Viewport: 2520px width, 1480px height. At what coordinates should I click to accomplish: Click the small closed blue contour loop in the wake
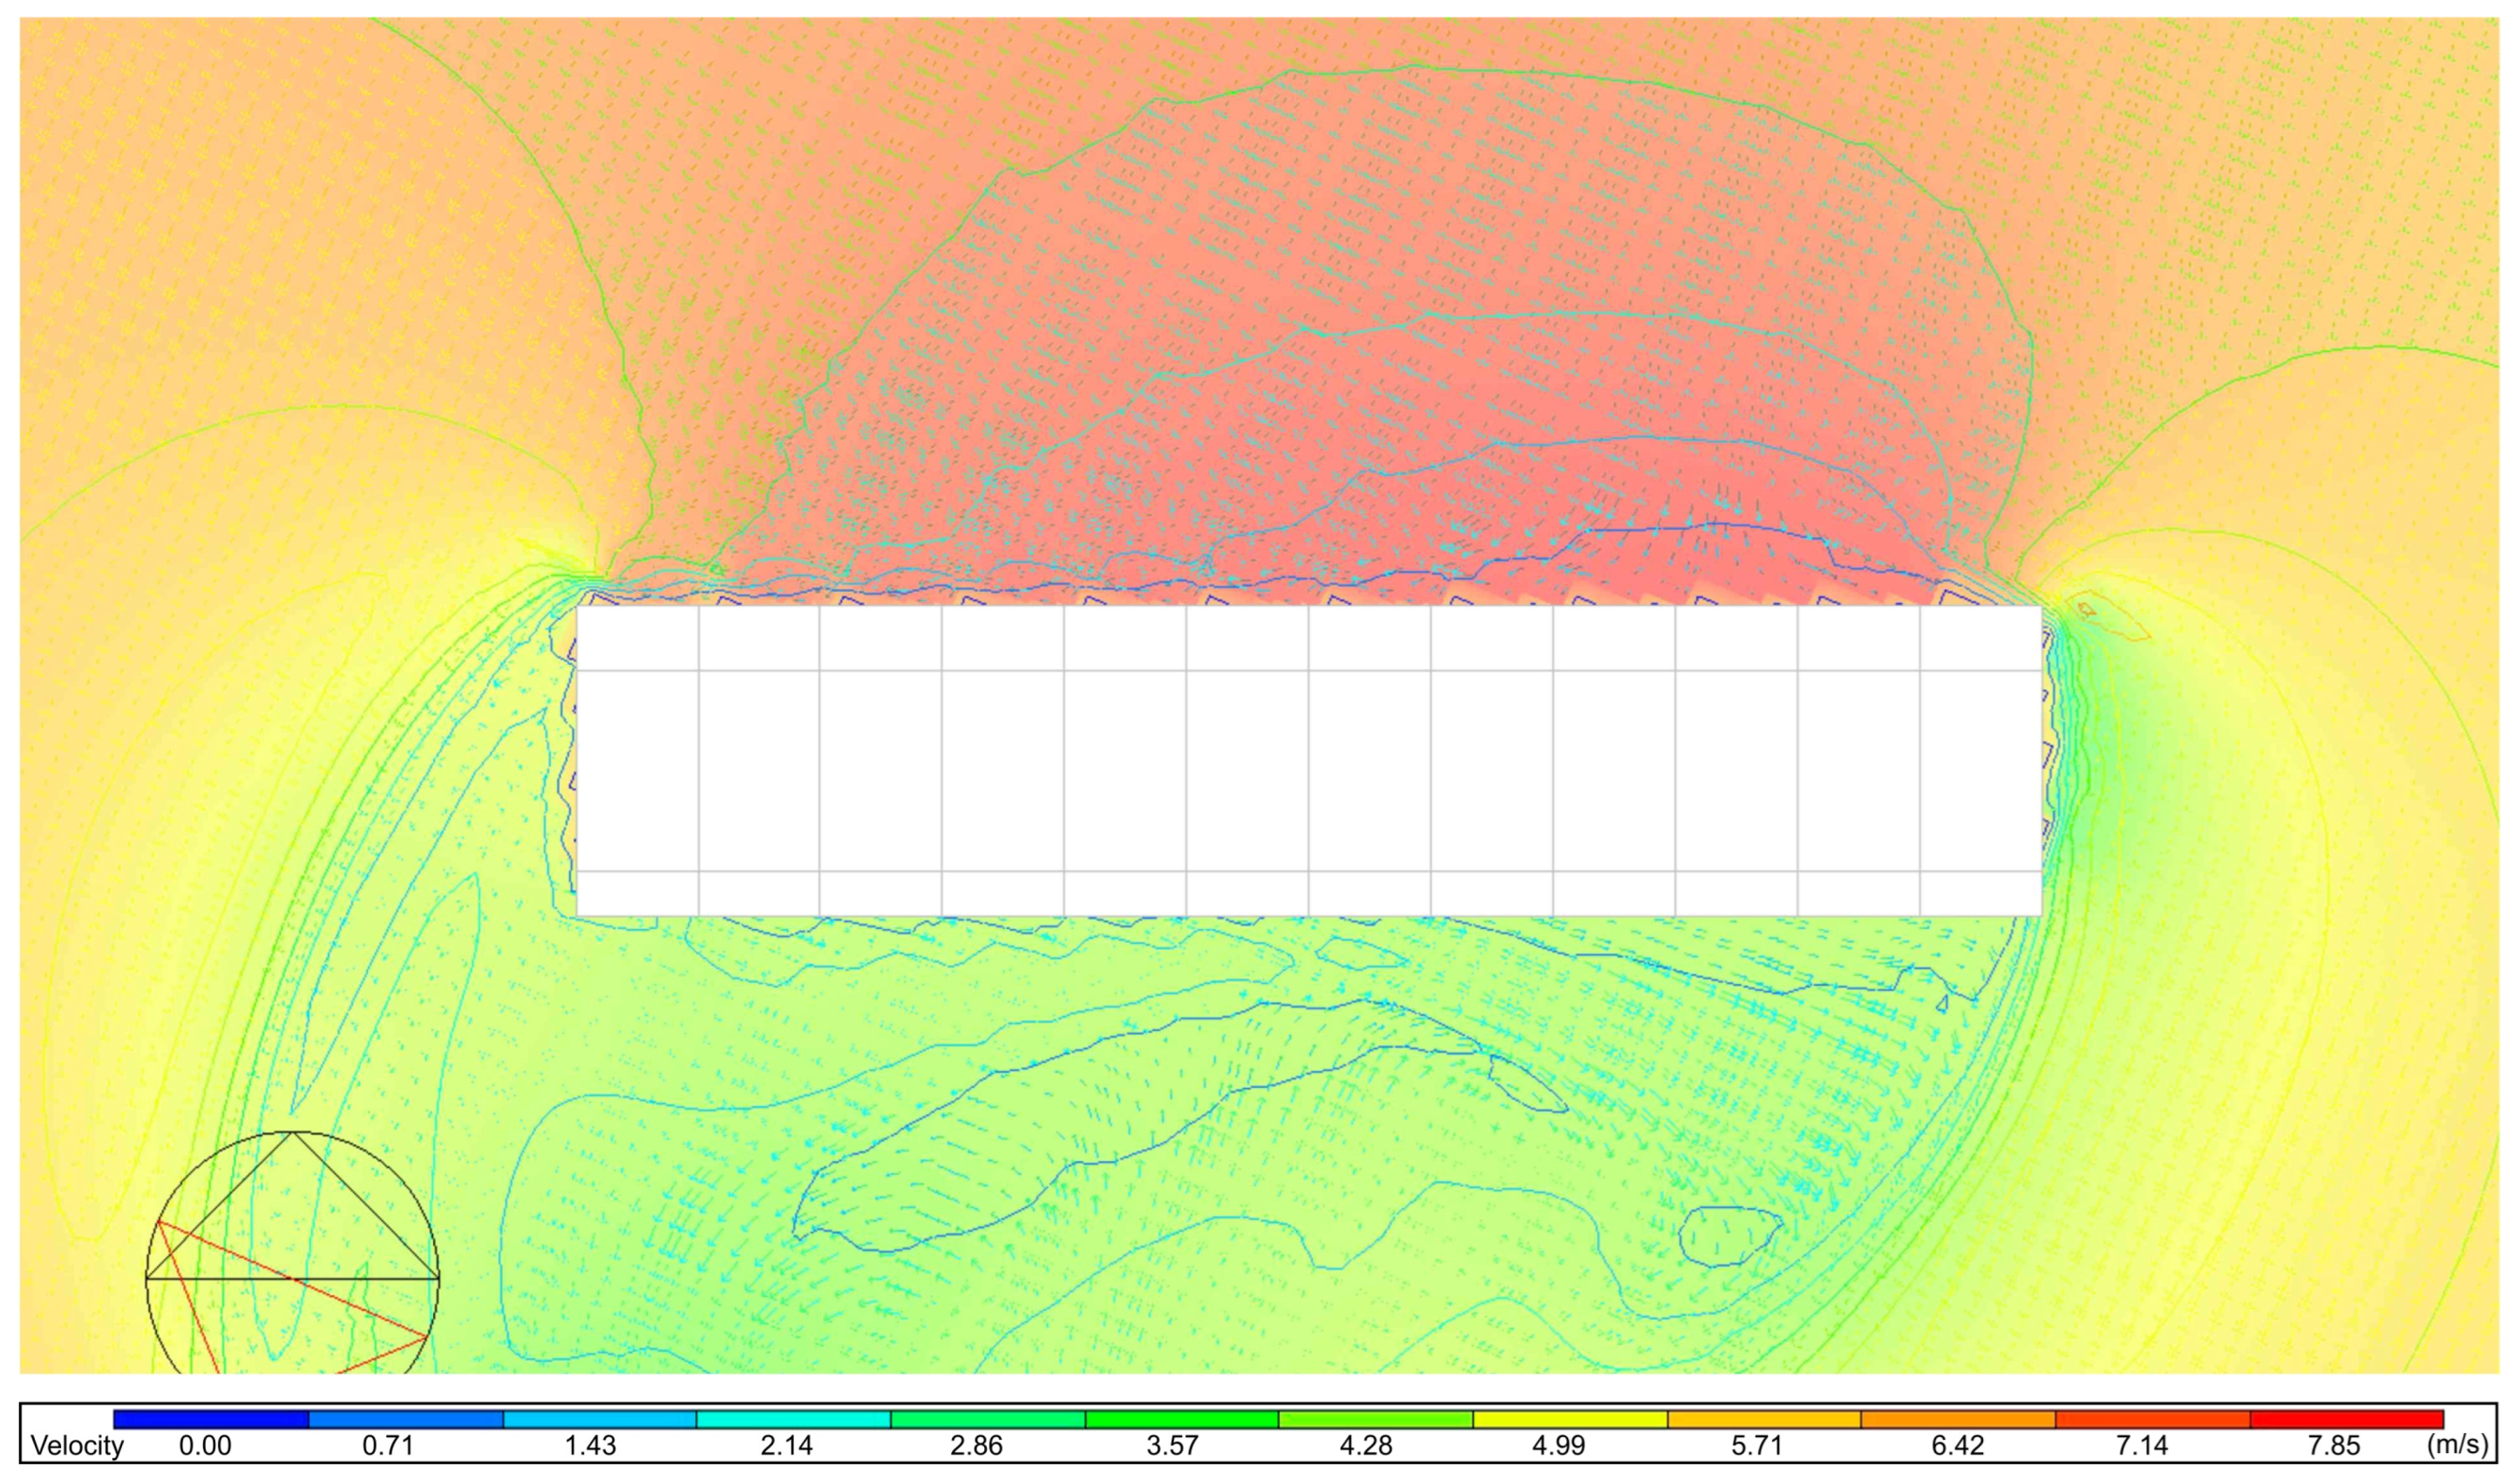[1730, 1236]
